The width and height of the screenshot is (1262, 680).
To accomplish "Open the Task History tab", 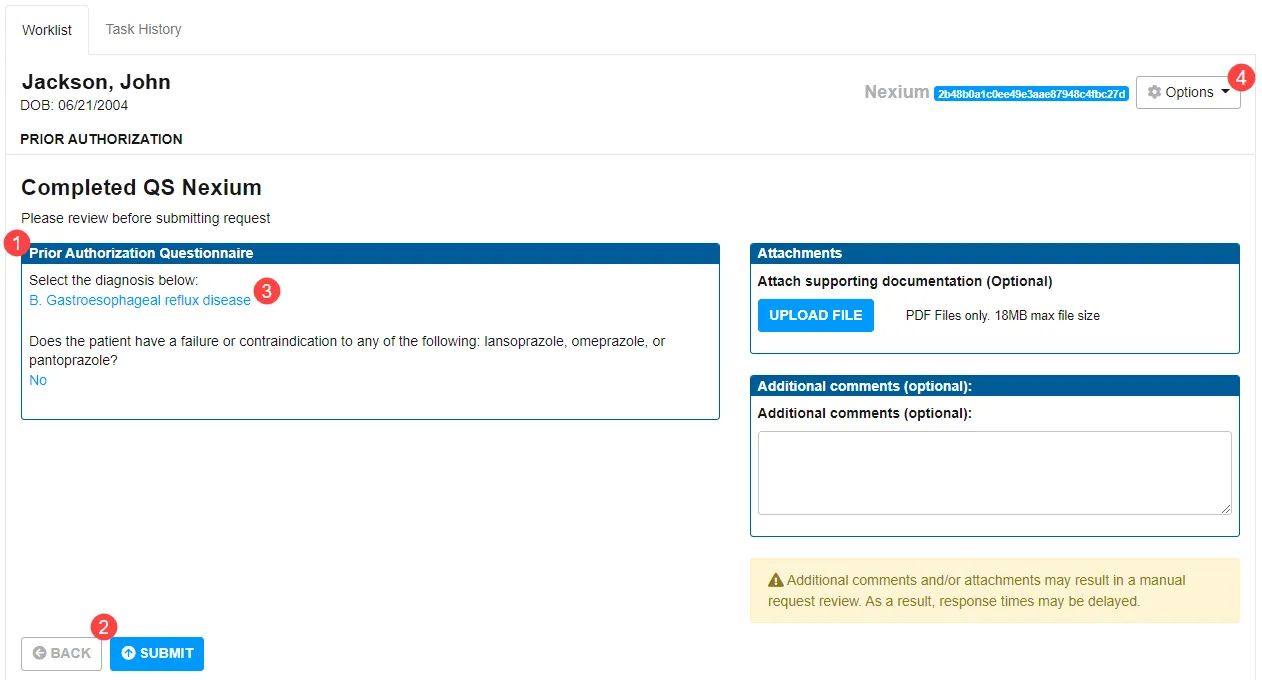I will pyautogui.click(x=143, y=29).
